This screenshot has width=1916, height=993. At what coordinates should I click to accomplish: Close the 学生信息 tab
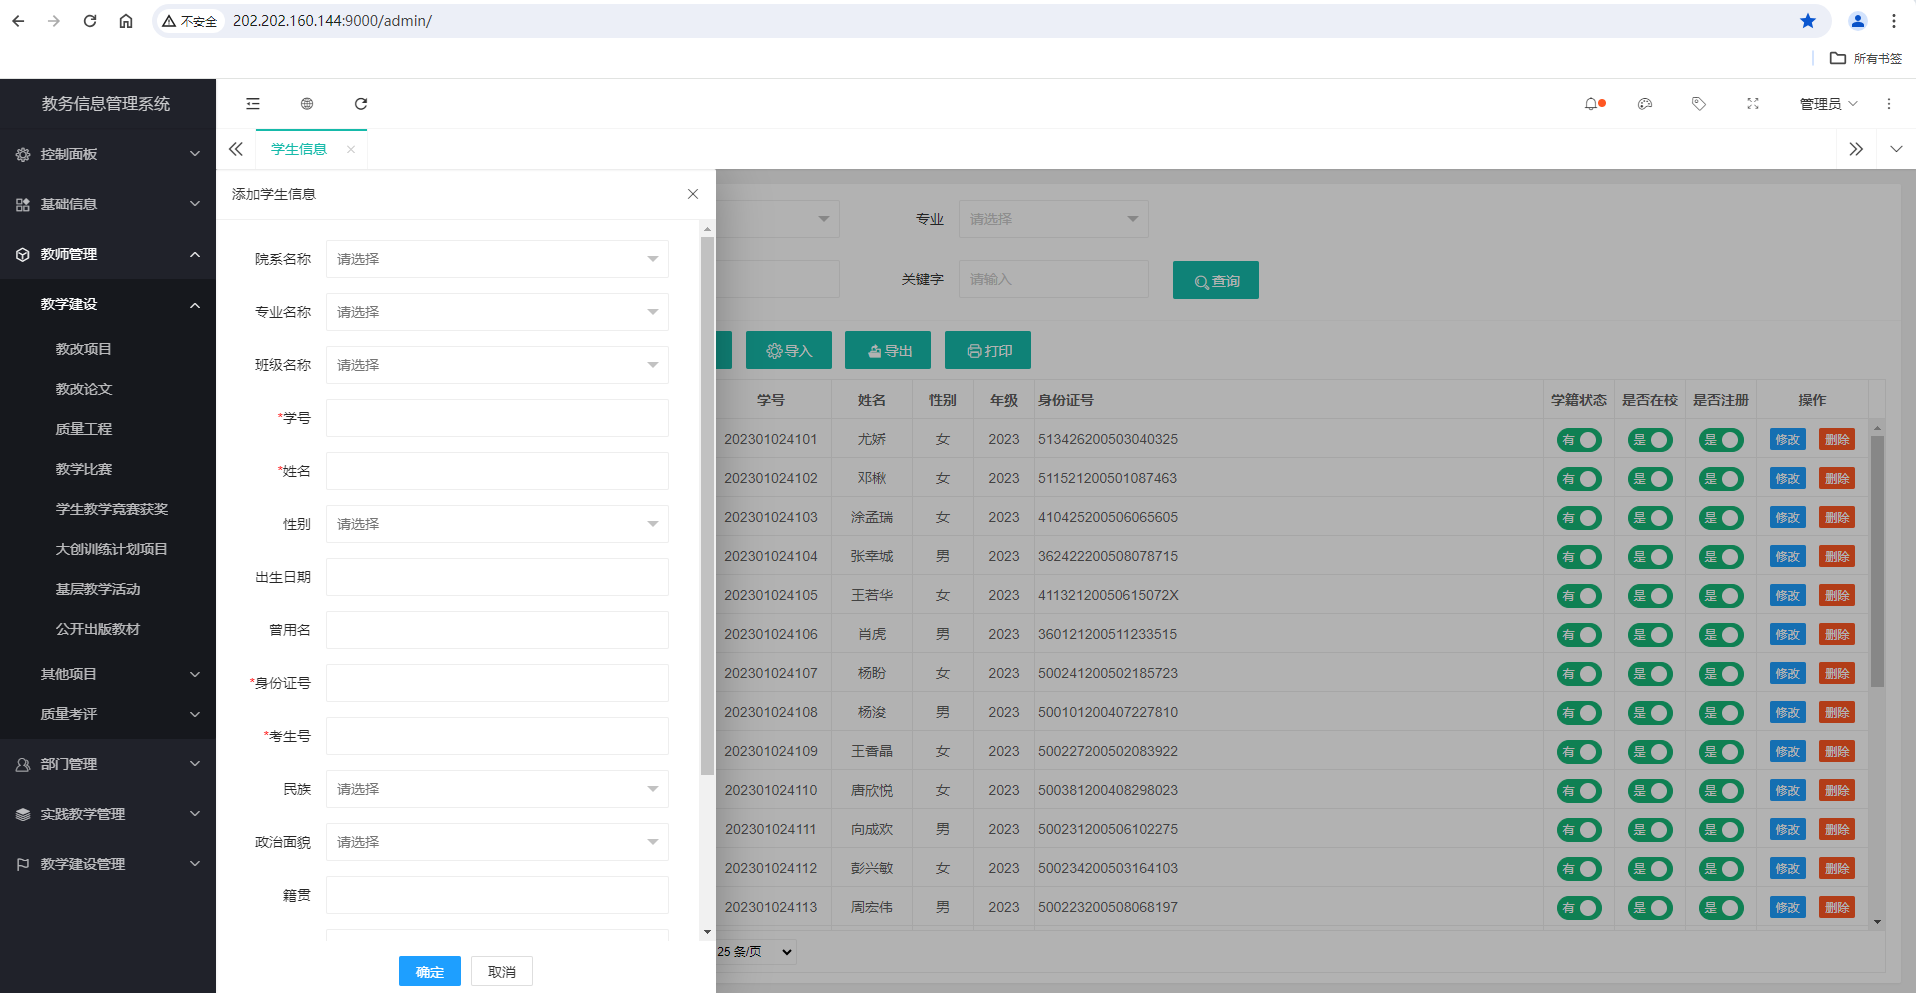coord(351,150)
